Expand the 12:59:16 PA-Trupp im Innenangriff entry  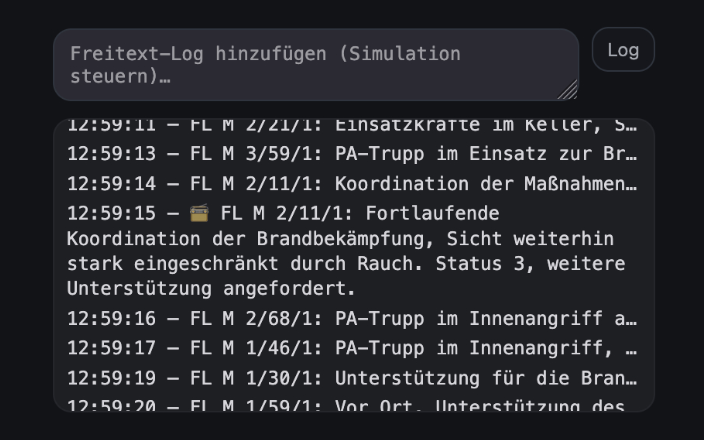pos(352,319)
